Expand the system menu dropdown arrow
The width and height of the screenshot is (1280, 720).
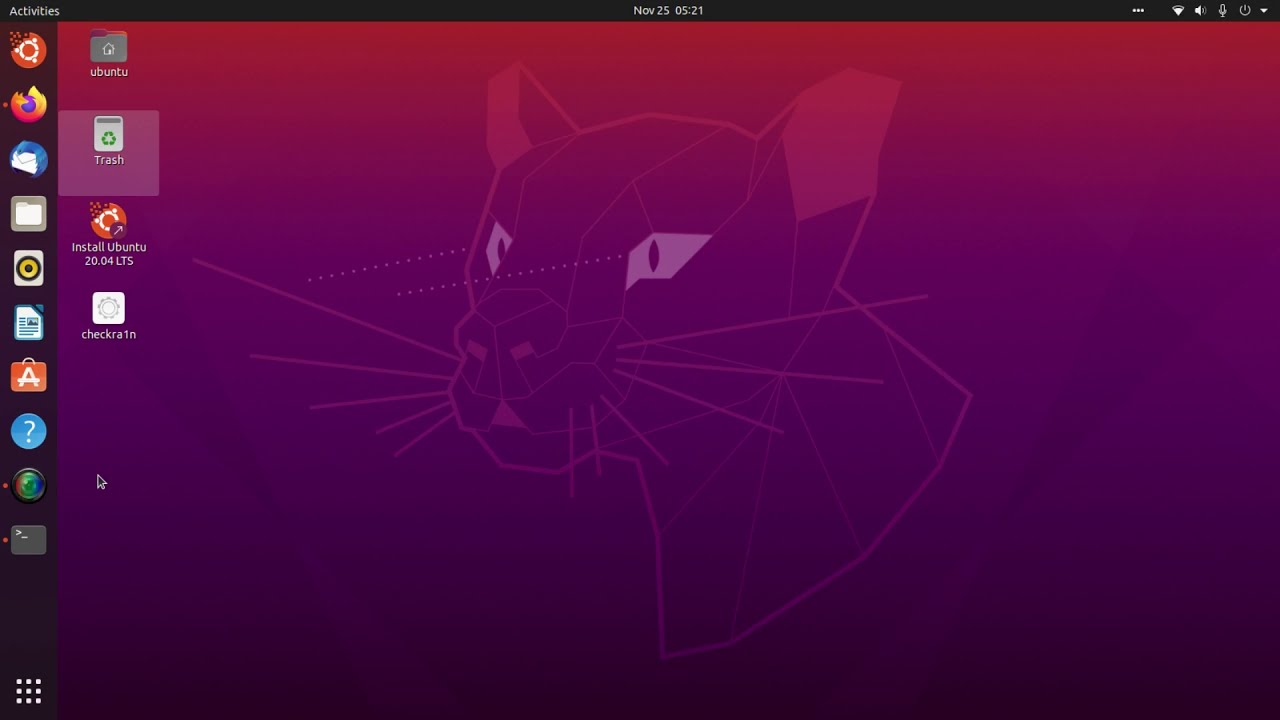(1264, 11)
